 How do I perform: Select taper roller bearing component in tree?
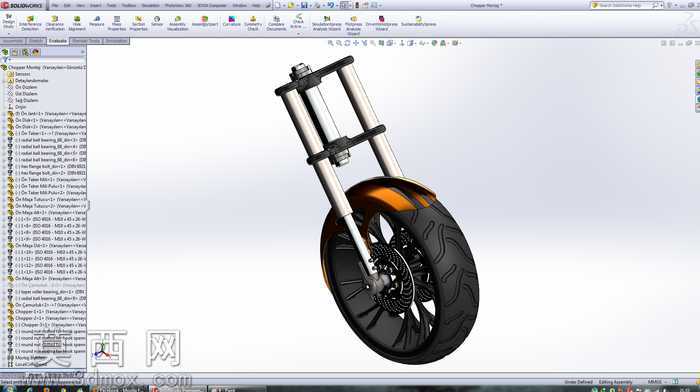[x=47, y=292]
